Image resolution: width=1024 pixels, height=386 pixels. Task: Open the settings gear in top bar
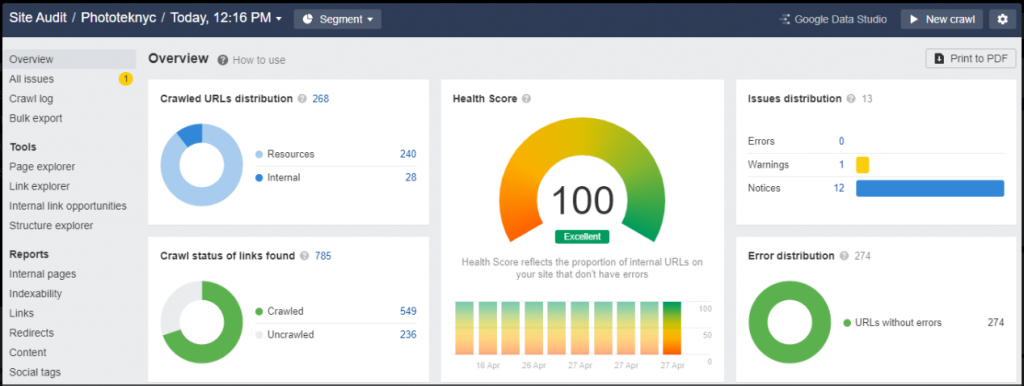pos(1002,19)
